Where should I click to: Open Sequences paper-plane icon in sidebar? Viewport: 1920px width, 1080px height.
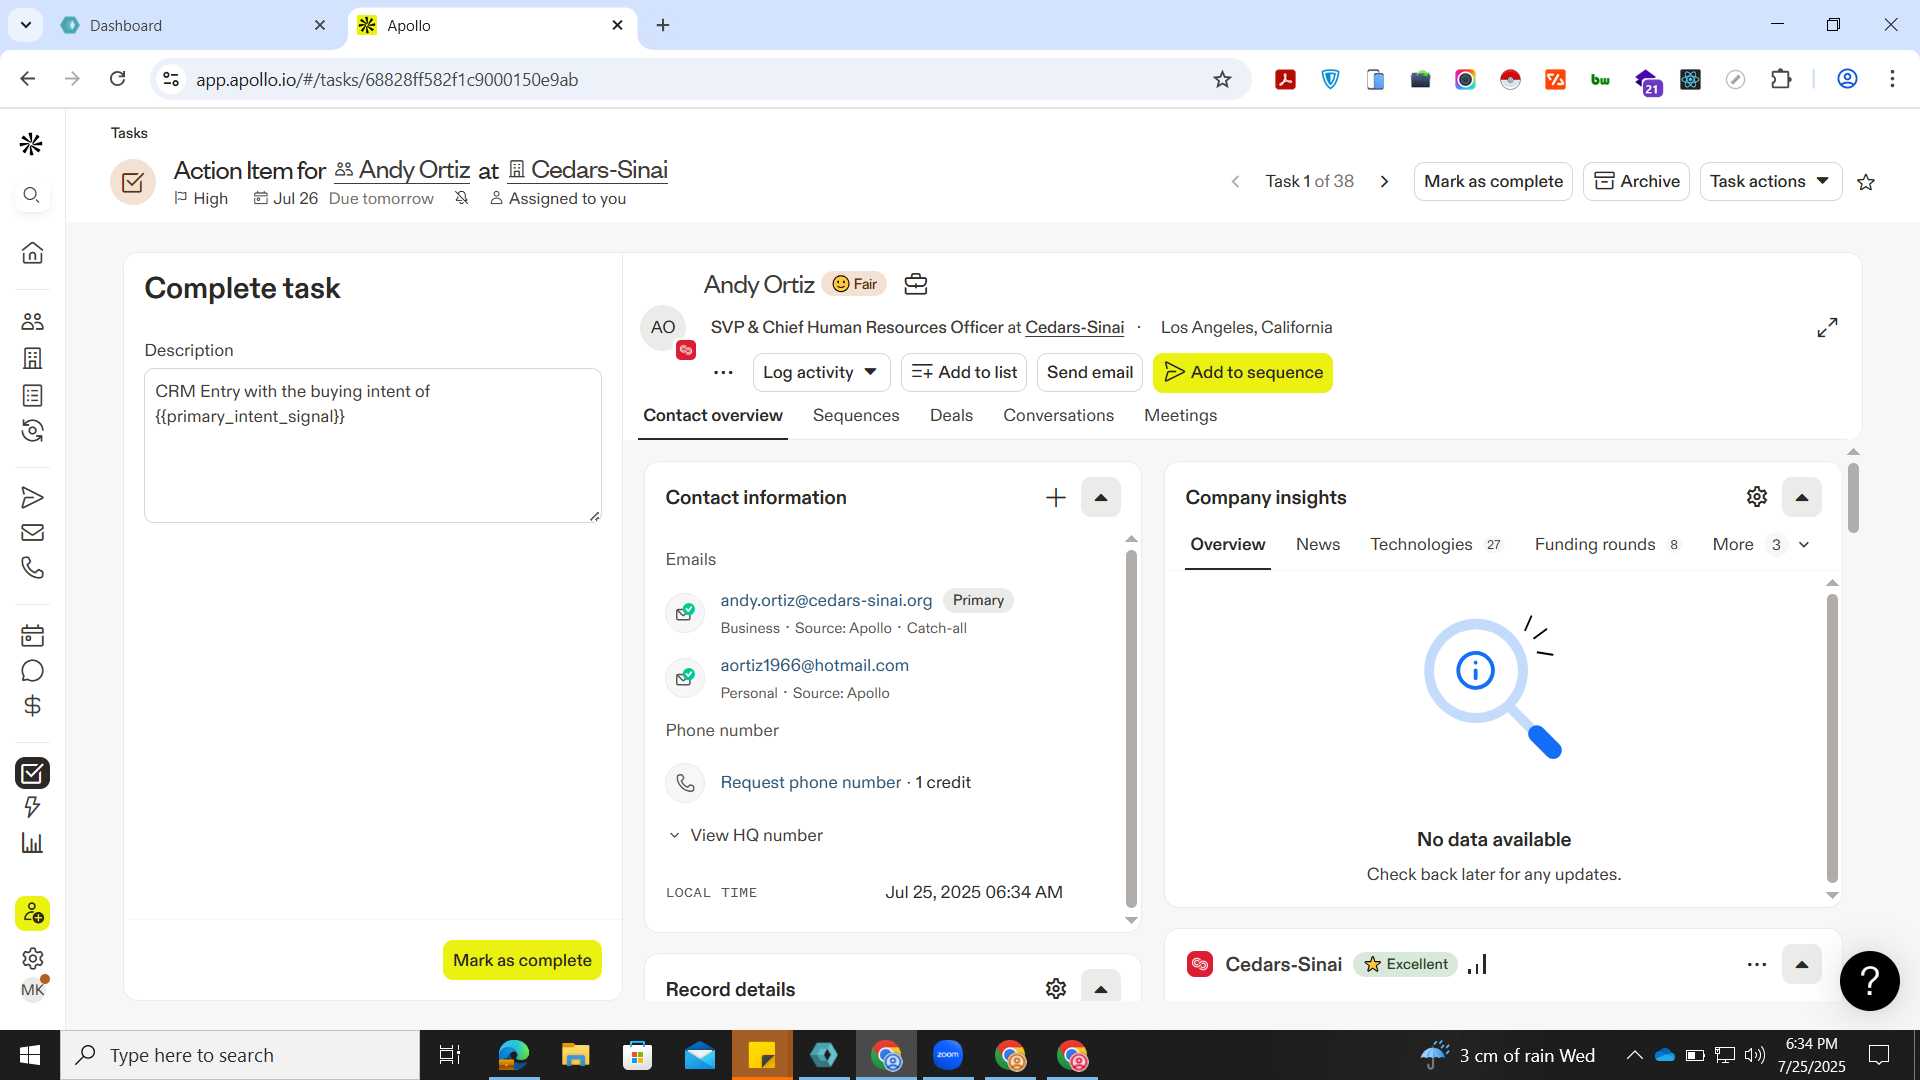(x=32, y=497)
